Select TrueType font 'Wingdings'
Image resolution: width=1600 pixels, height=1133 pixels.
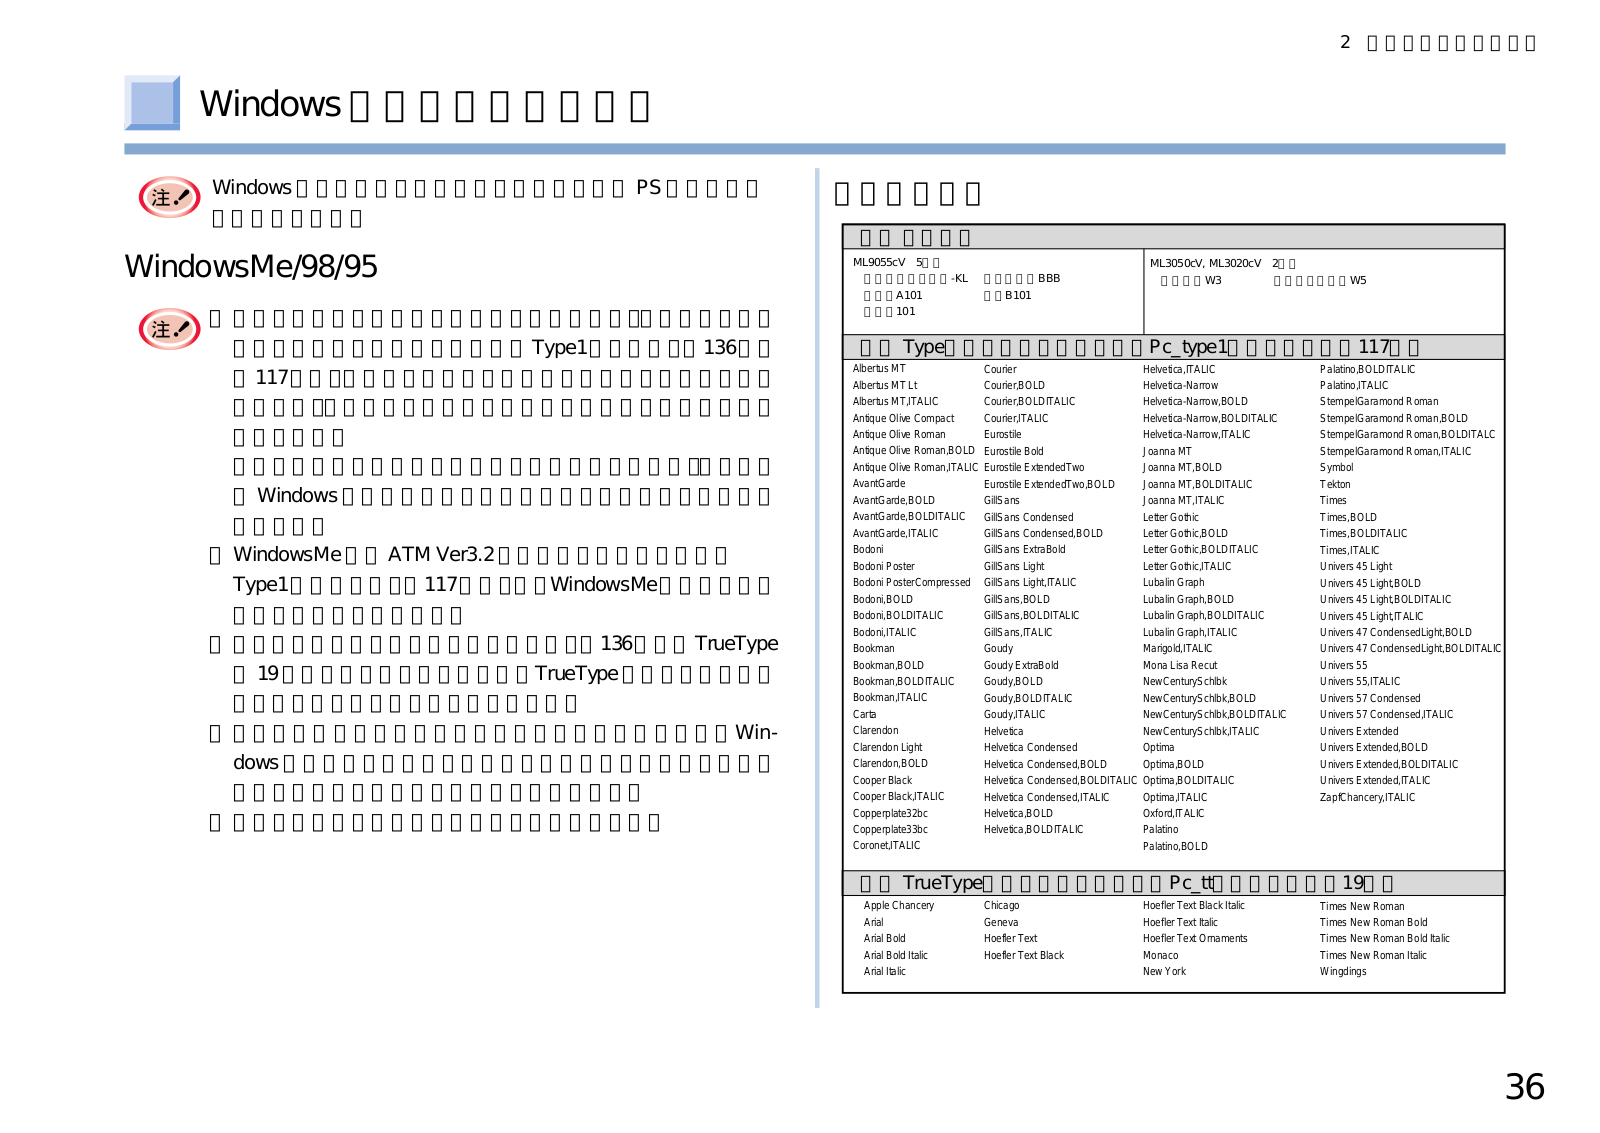tap(1343, 972)
